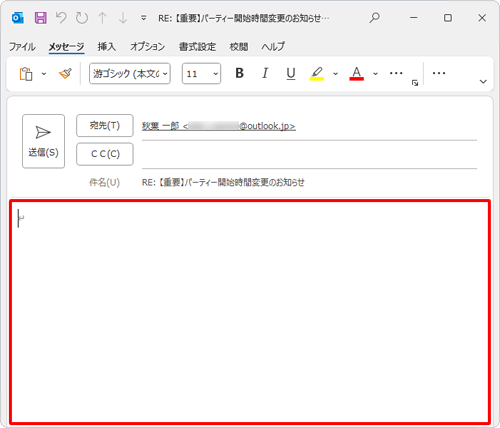The width and height of the screenshot is (500, 428).
Task: Toggle underline formatting
Action: [291, 73]
